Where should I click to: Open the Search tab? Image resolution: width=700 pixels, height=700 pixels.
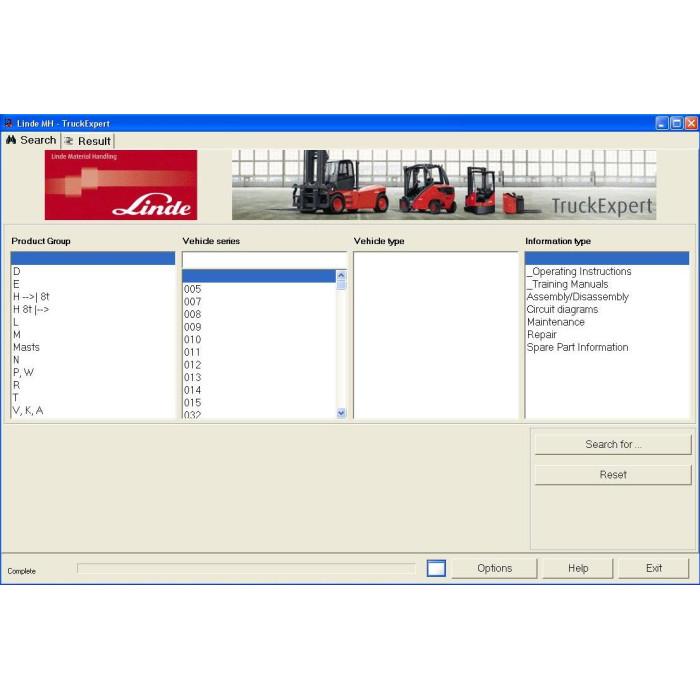(x=31, y=140)
